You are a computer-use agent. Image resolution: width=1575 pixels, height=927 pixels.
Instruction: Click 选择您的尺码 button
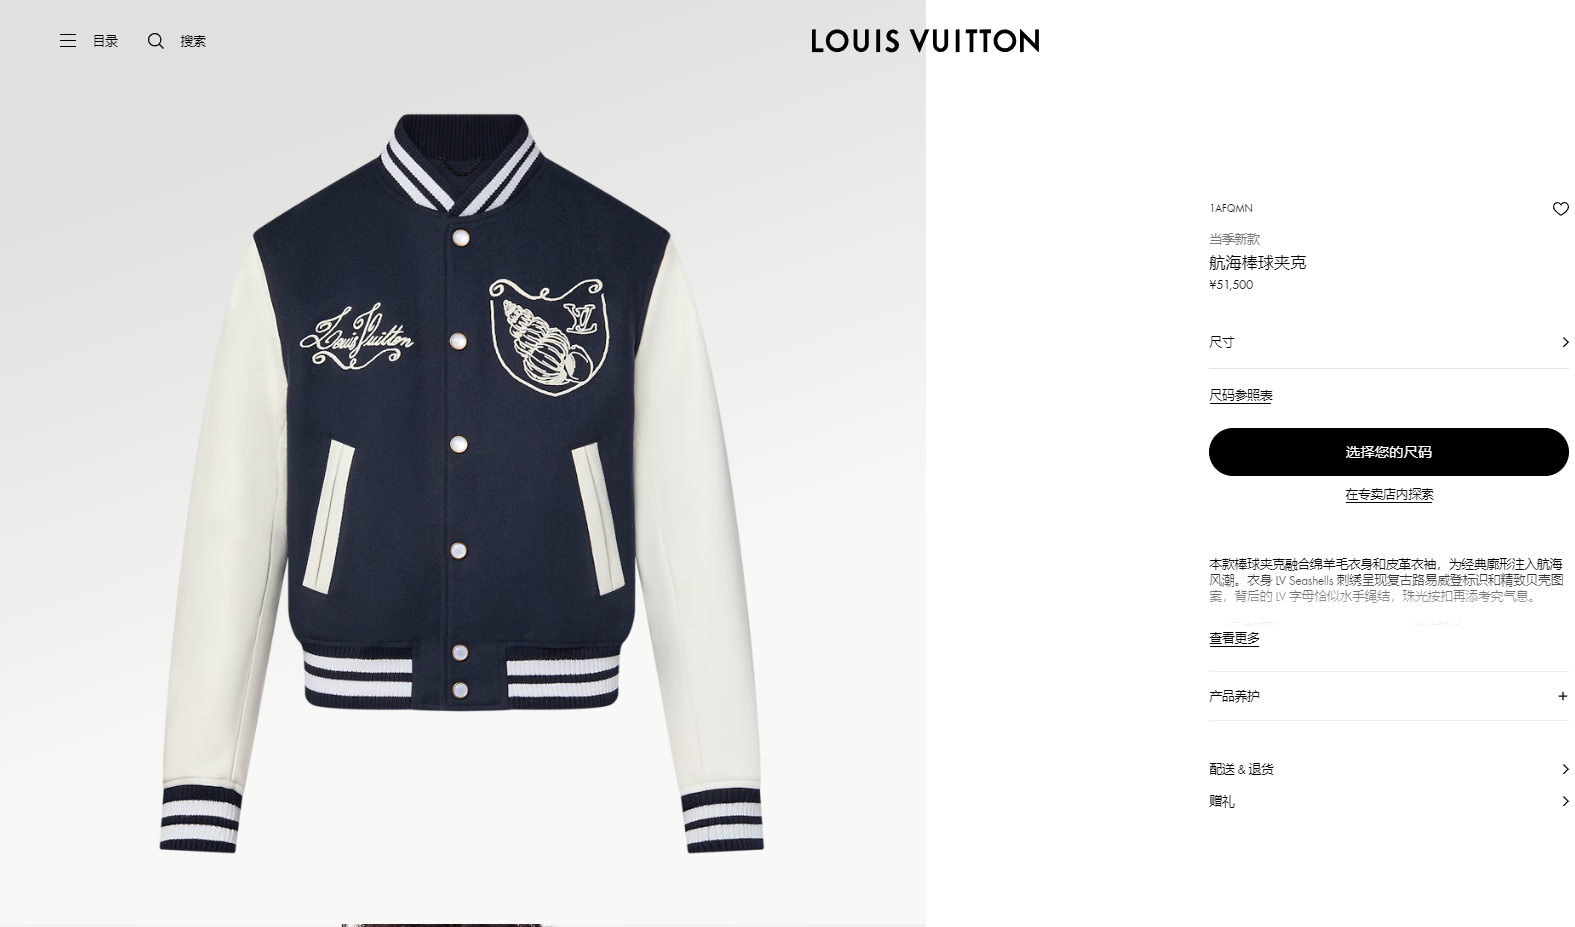point(1388,452)
